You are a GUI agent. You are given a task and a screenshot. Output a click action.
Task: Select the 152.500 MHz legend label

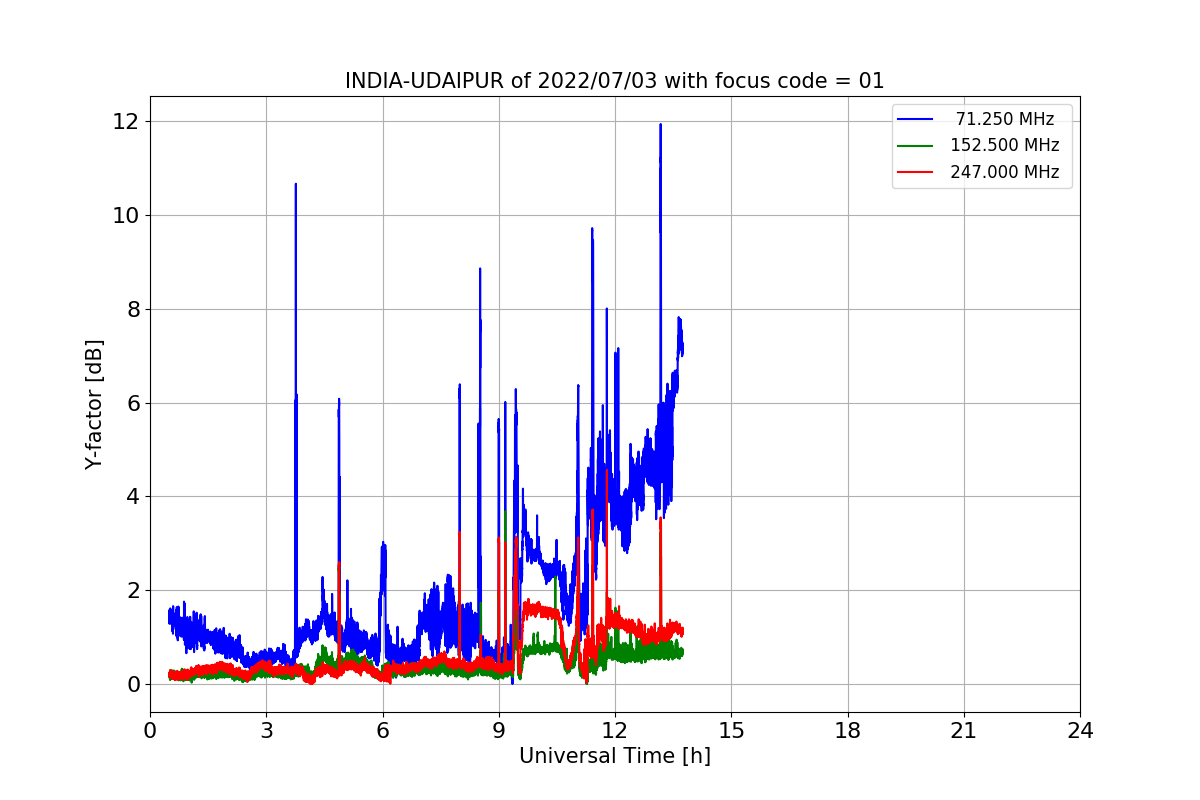coord(1004,145)
